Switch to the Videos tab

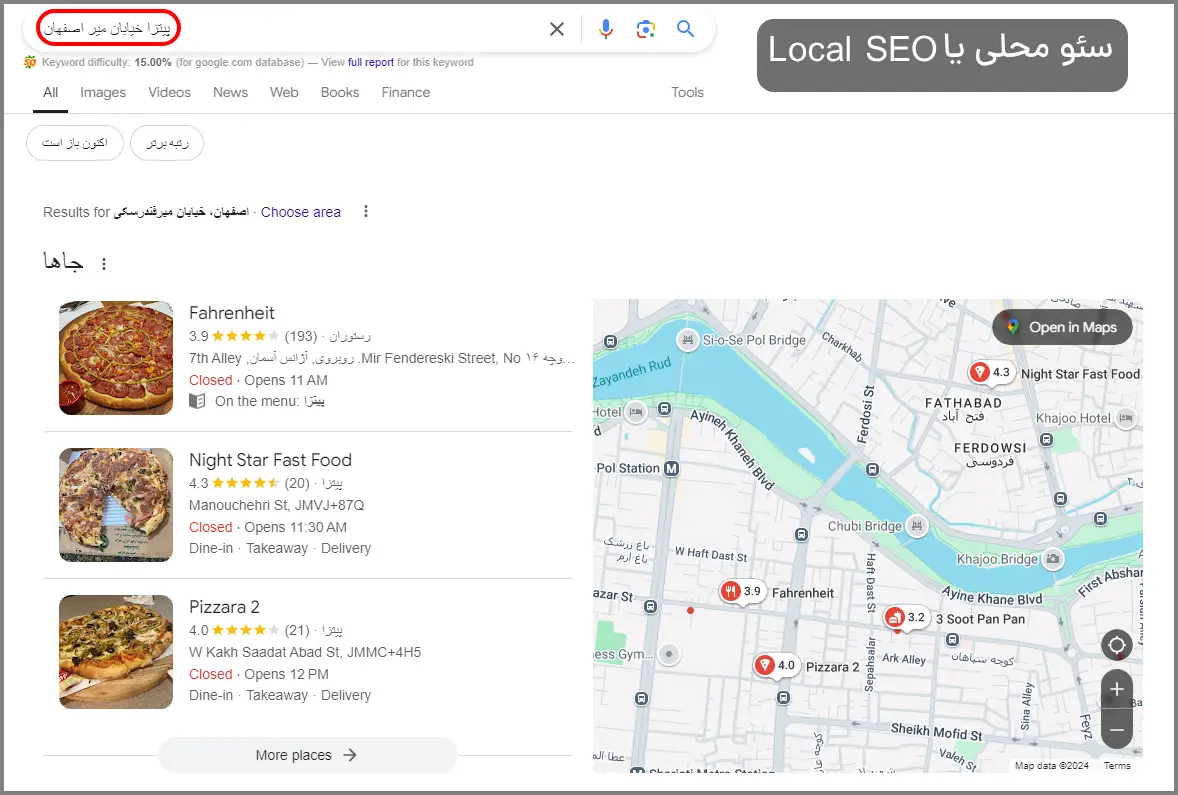pyautogui.click(x=169, y=92)
